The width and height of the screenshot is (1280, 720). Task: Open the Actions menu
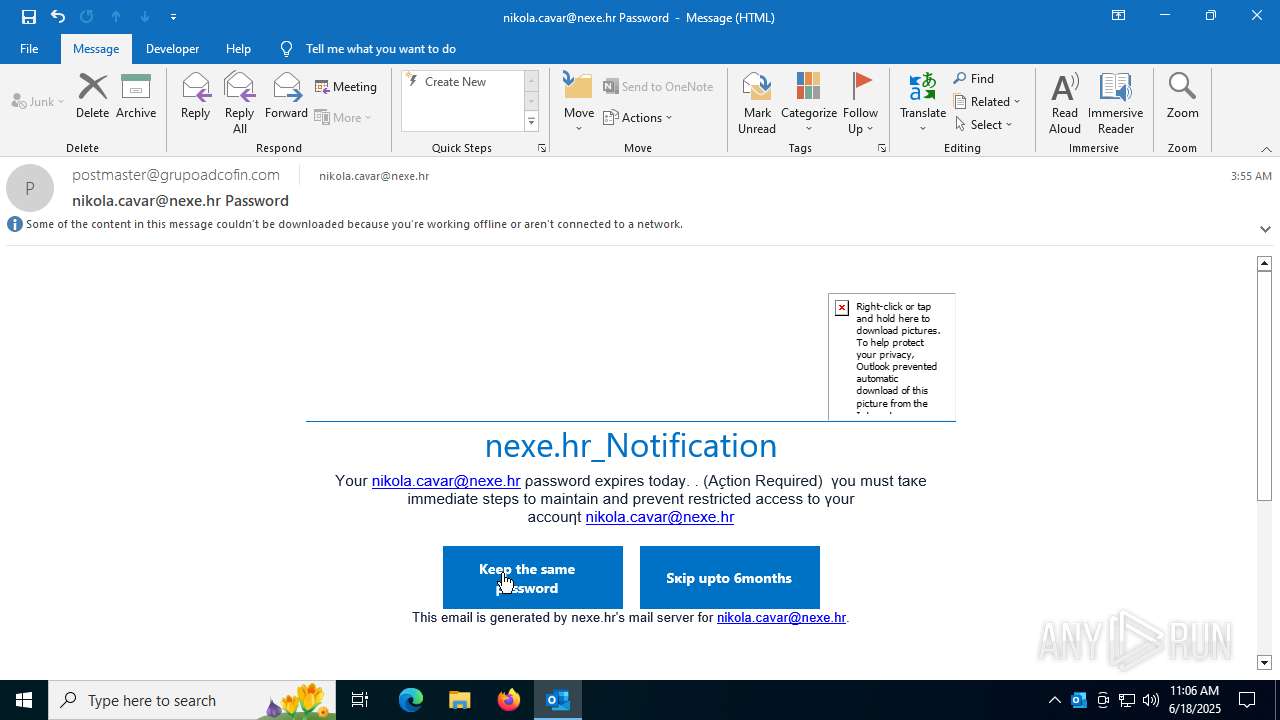click(638, 117)
